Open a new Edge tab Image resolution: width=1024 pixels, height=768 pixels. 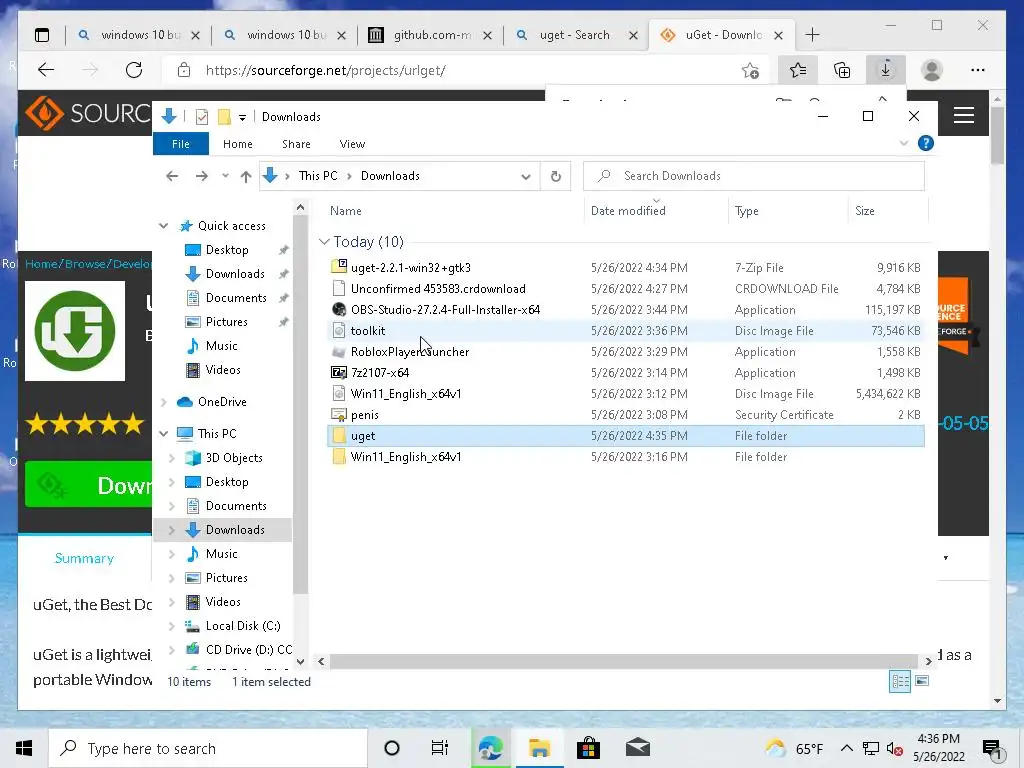[x=812, y=35]
